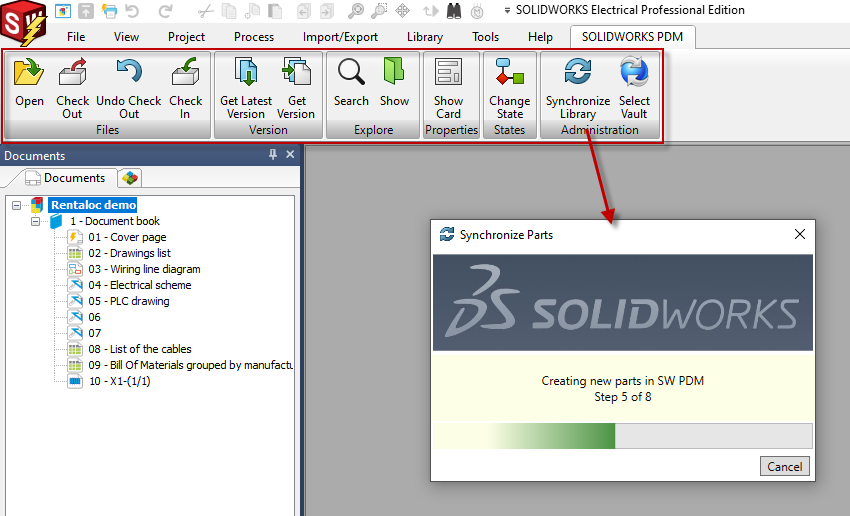The height and width of the screenshot is (516, 850).
Task: Select the SOLIDWORKS PDM ribbon tab
Action: tap(632, 37)
